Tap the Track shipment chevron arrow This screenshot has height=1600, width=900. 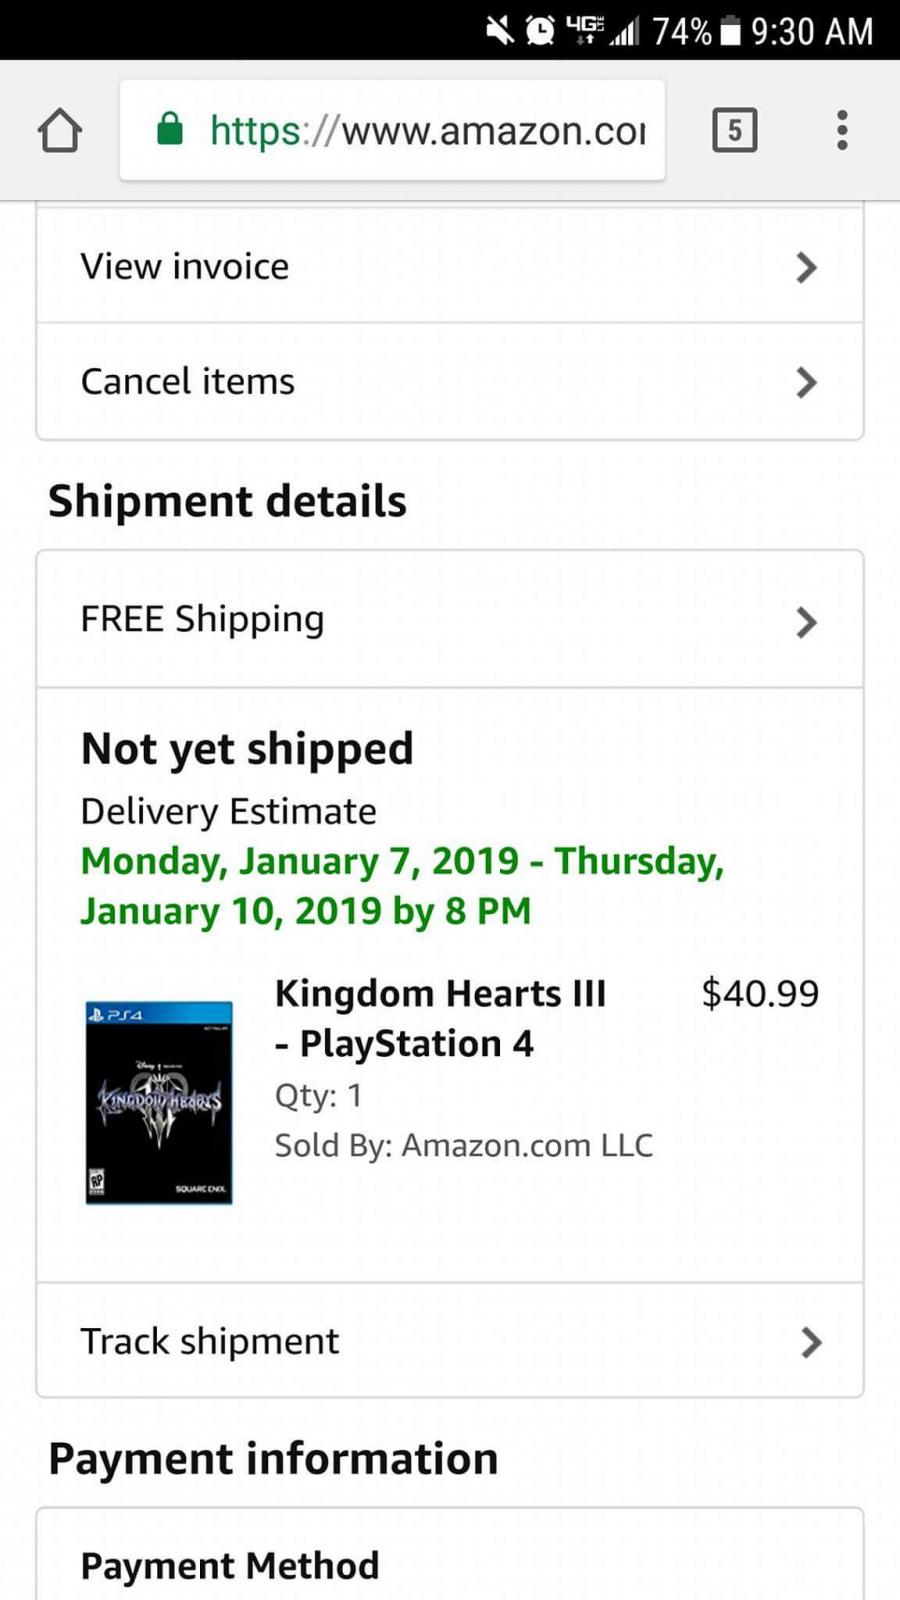click(811, 1342)
